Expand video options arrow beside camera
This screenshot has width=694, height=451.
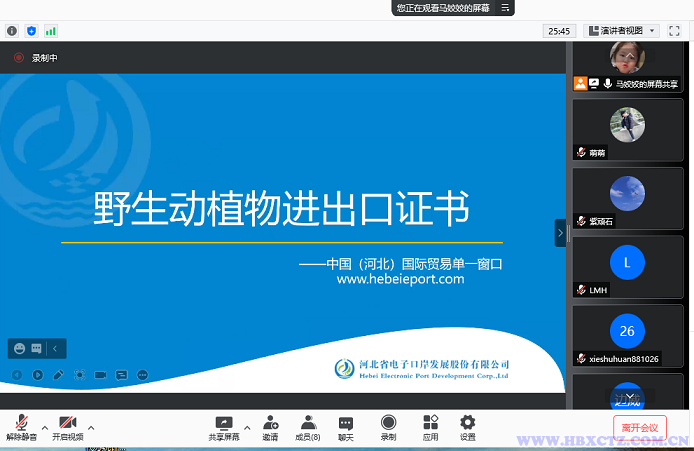[x=91, y=427]
